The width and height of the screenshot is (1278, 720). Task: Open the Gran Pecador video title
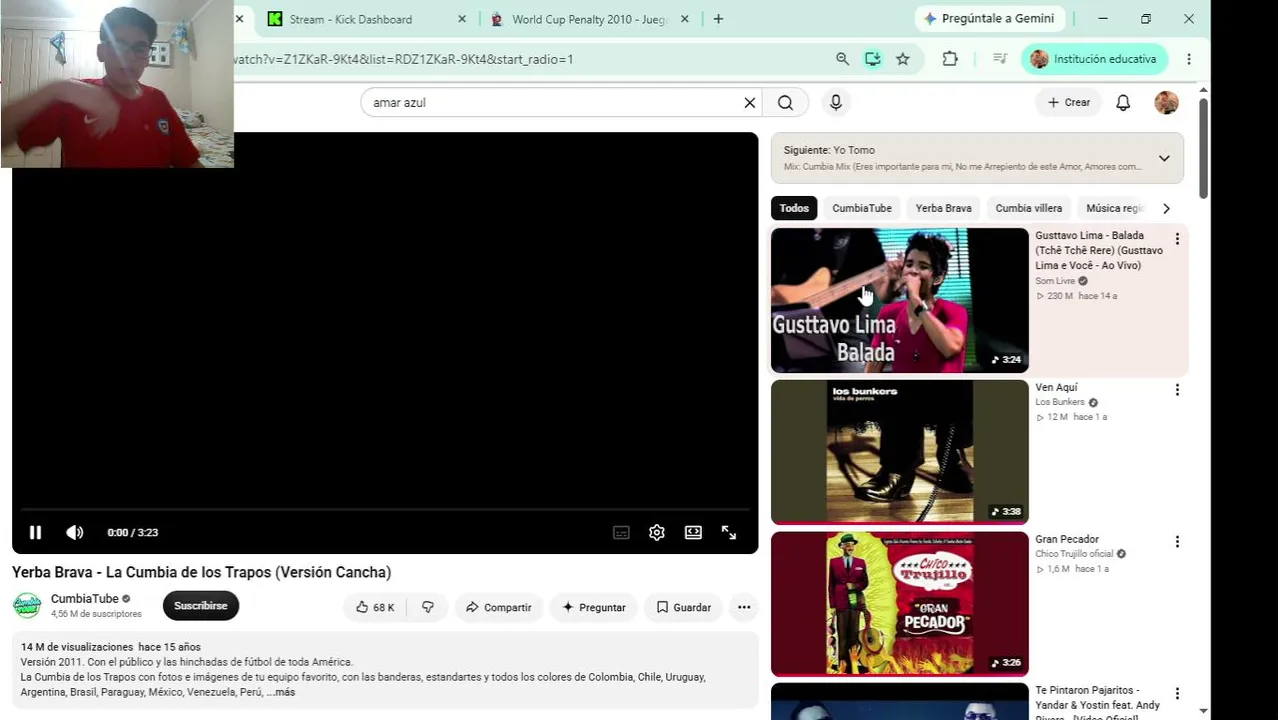(x=1067, y=540)
